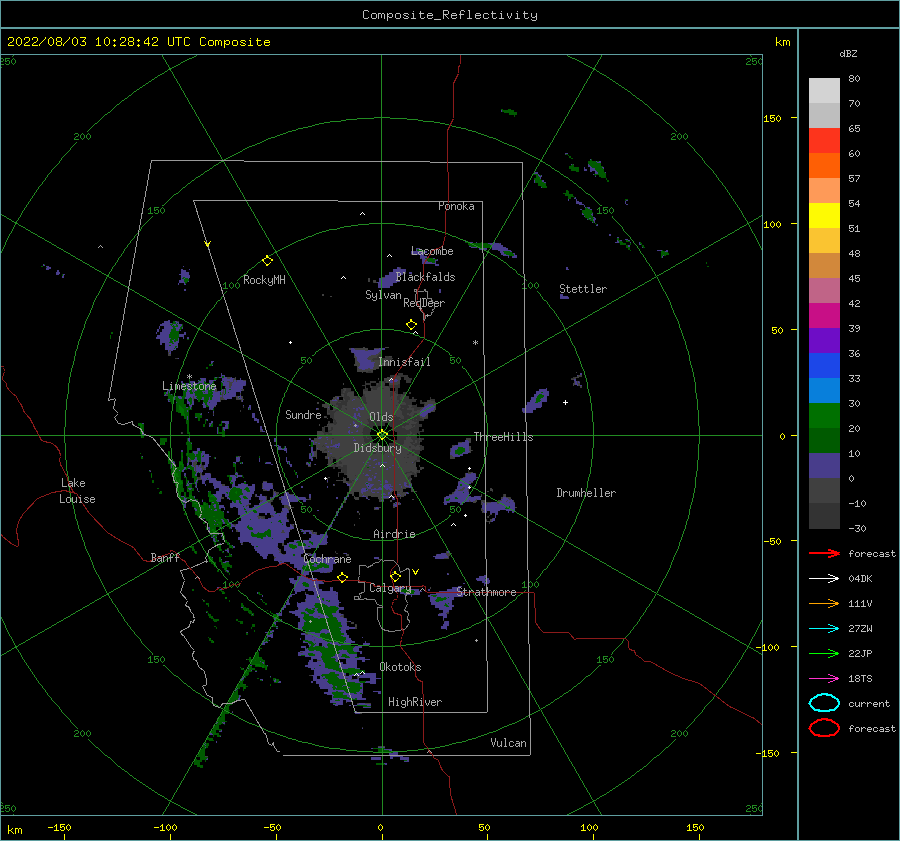Viewport: 900px width, 841px height.
Task: Click the Calgary city label
Action: 390,588
